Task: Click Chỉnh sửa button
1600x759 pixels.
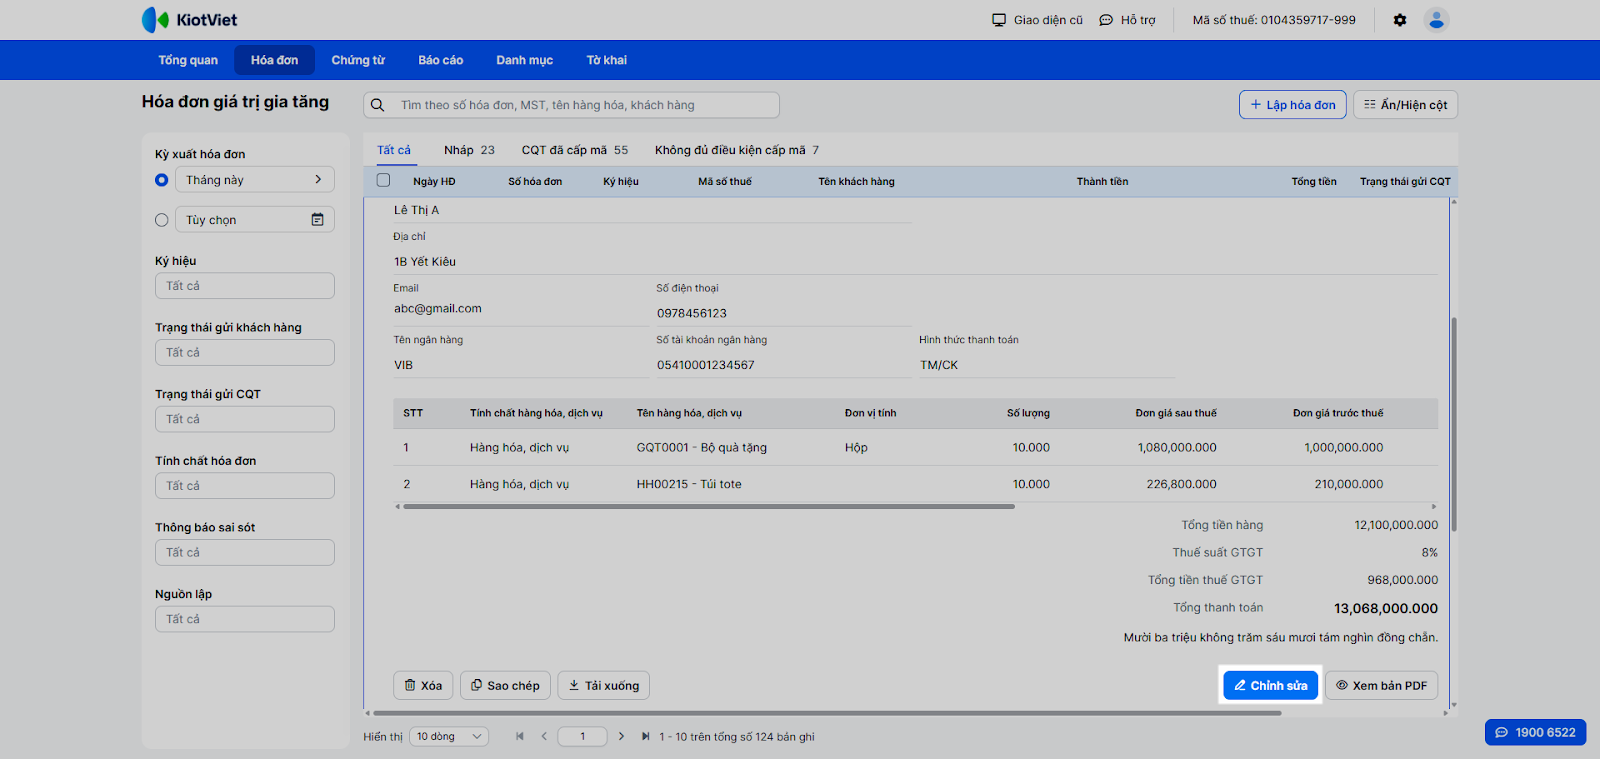Action: pos(1271,685)
